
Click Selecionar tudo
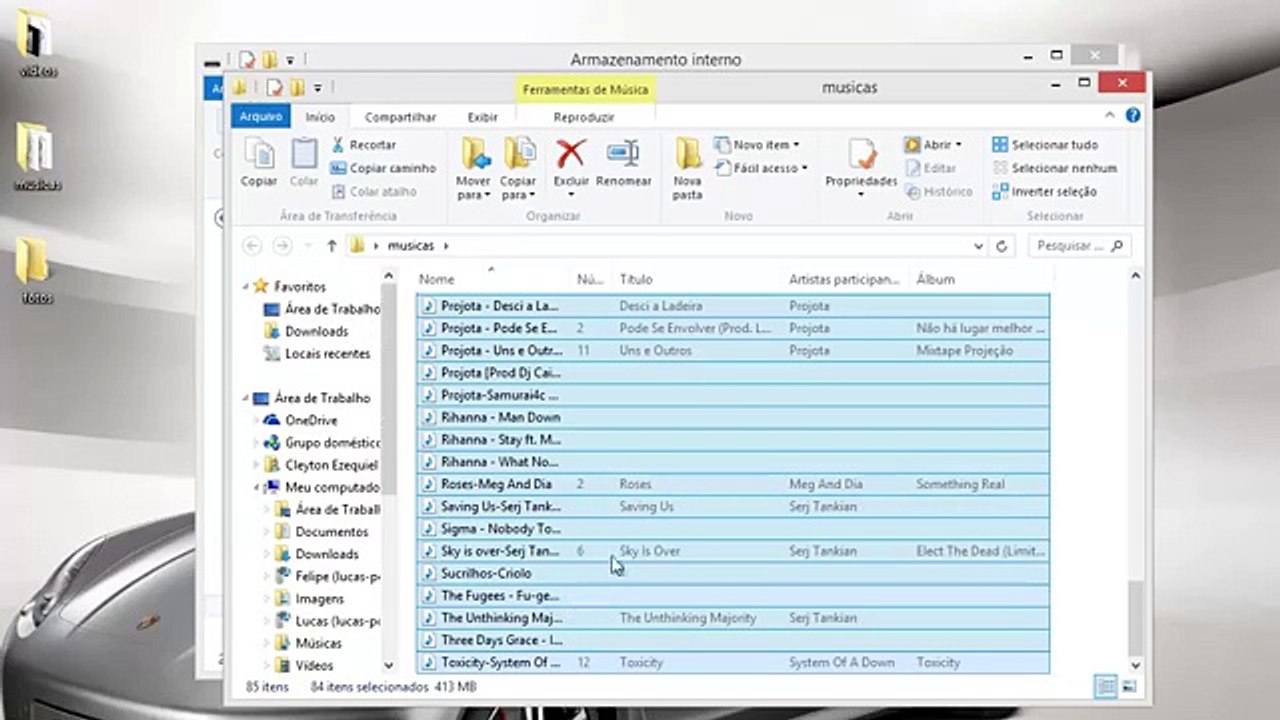click(1045, 145)
